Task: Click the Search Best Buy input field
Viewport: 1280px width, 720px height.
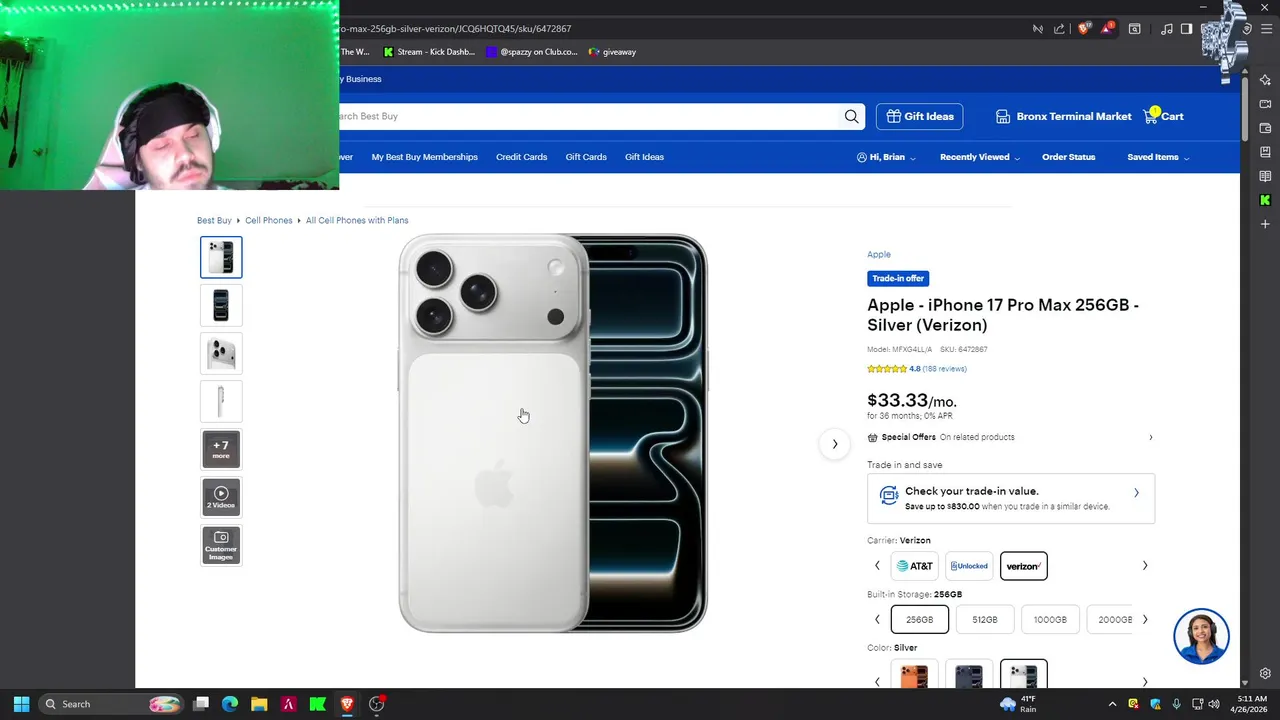Action: pyautogui.click(x=590, y=116)
